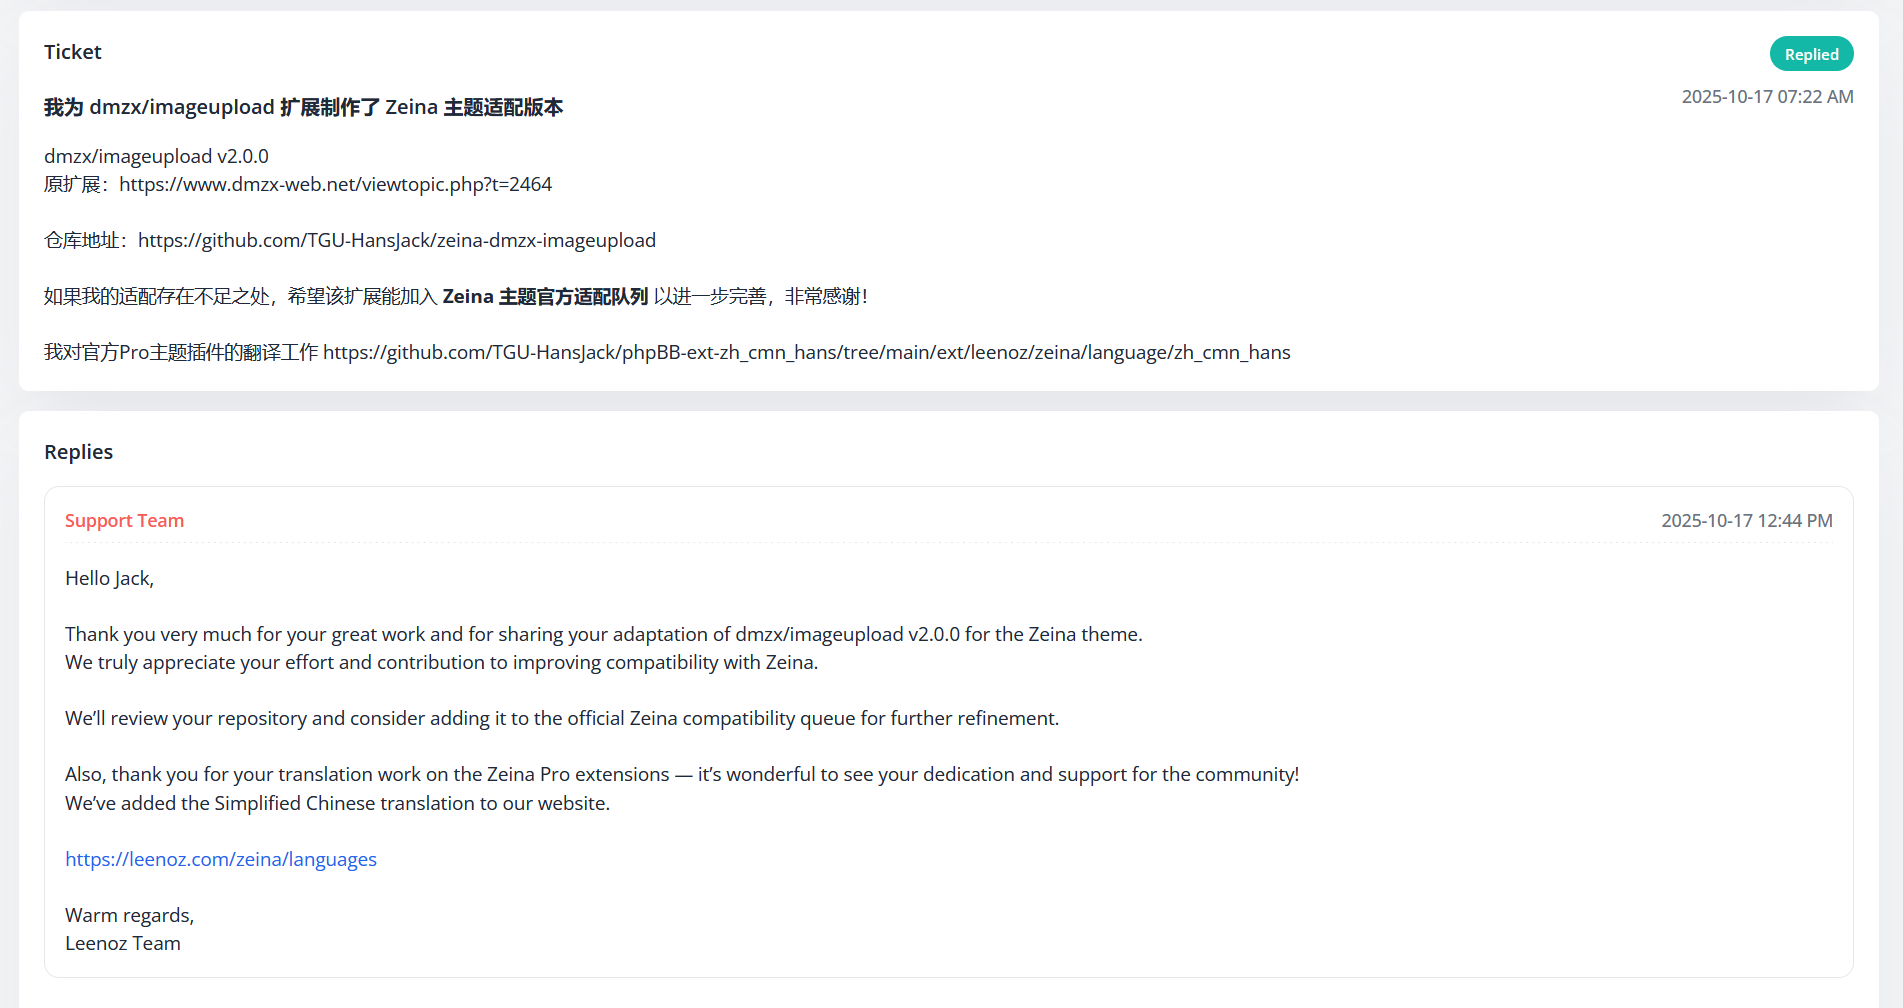Click the 'Hello Jack,' greeting line

tap(109, 578)
